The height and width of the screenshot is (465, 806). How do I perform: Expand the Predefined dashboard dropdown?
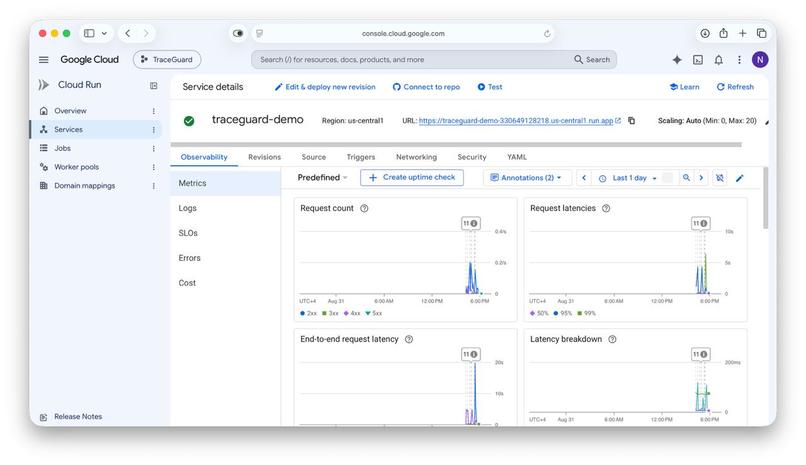click(322, 178)
